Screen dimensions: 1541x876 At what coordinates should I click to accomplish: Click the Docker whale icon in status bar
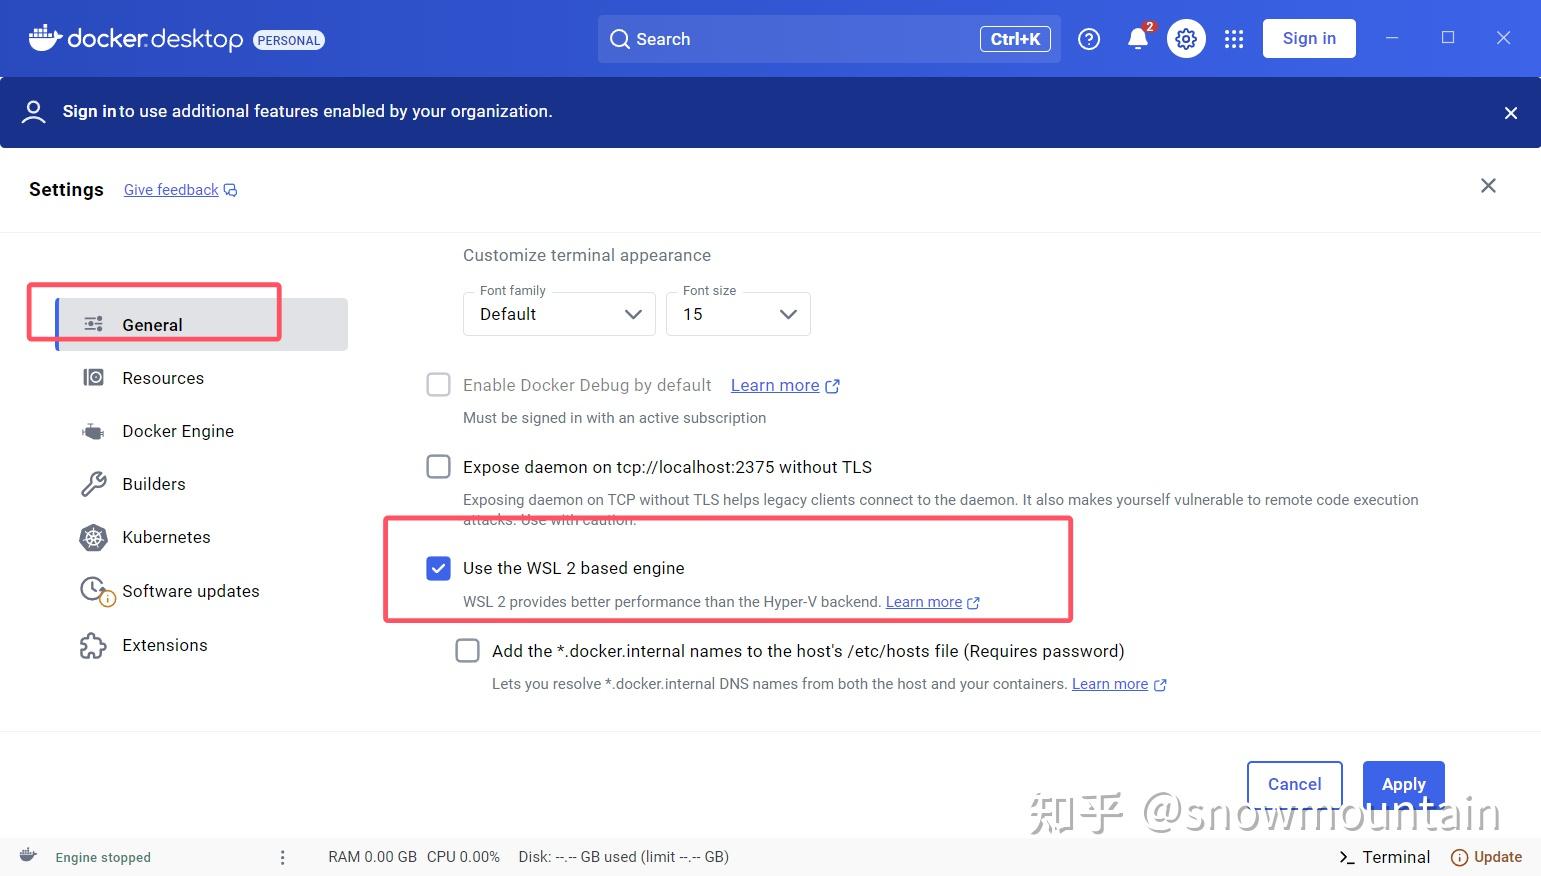coord(27,856)
